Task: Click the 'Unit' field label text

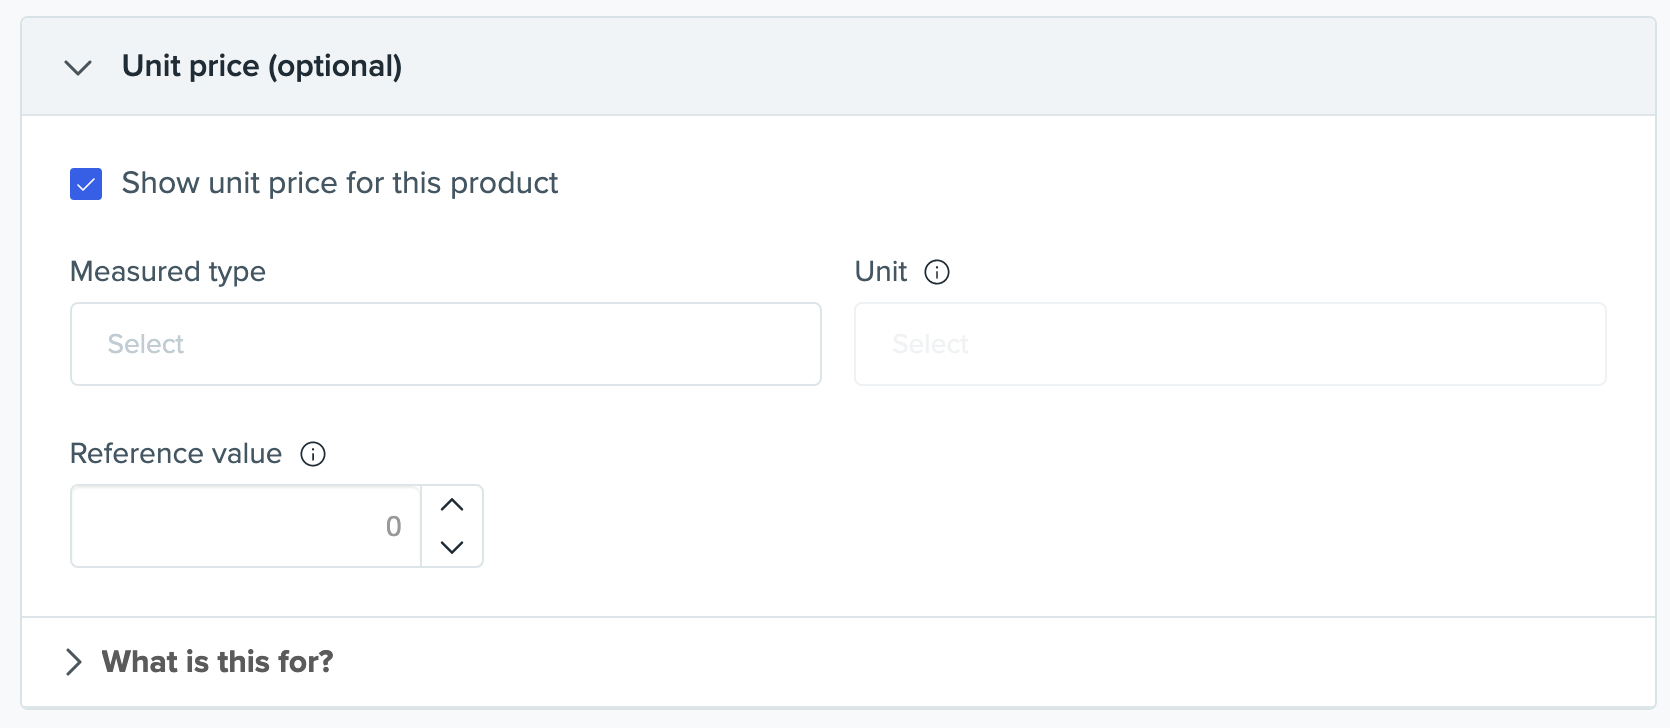Action: (x=881, y=272)
